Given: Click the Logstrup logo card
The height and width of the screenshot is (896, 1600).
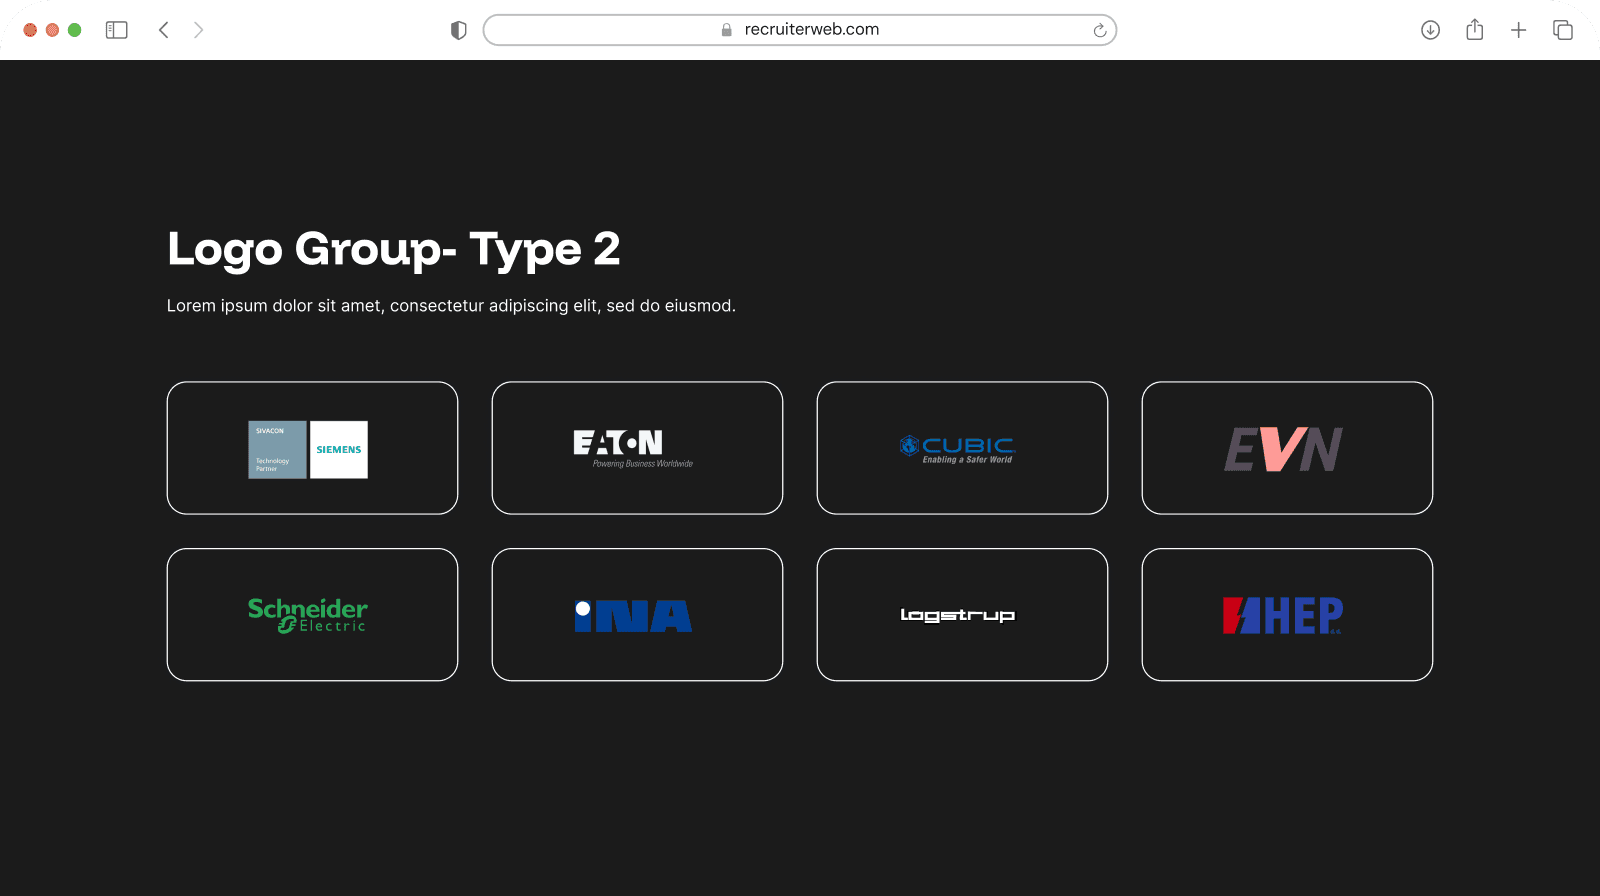Looking at the screenshot, I should click(962, 615).
